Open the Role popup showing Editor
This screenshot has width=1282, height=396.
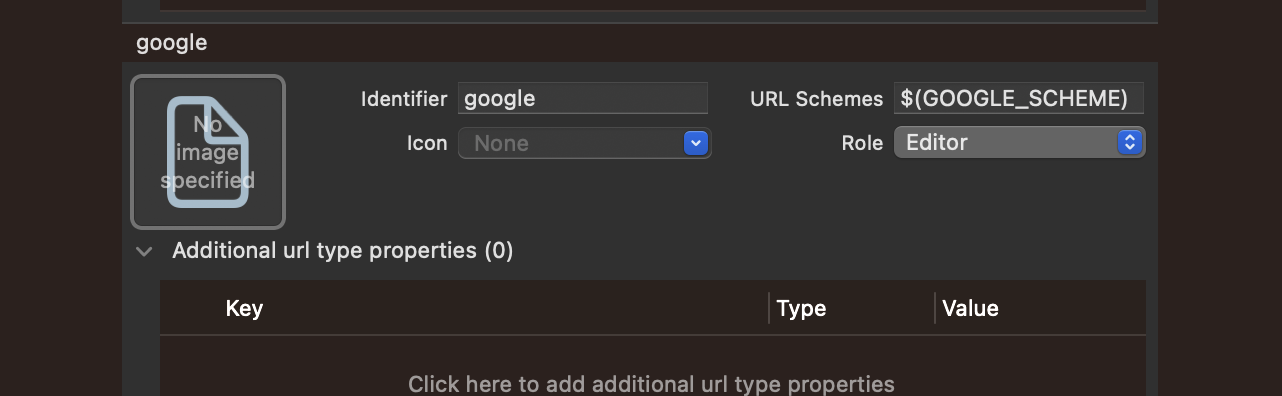click(x=1019, y=142)
